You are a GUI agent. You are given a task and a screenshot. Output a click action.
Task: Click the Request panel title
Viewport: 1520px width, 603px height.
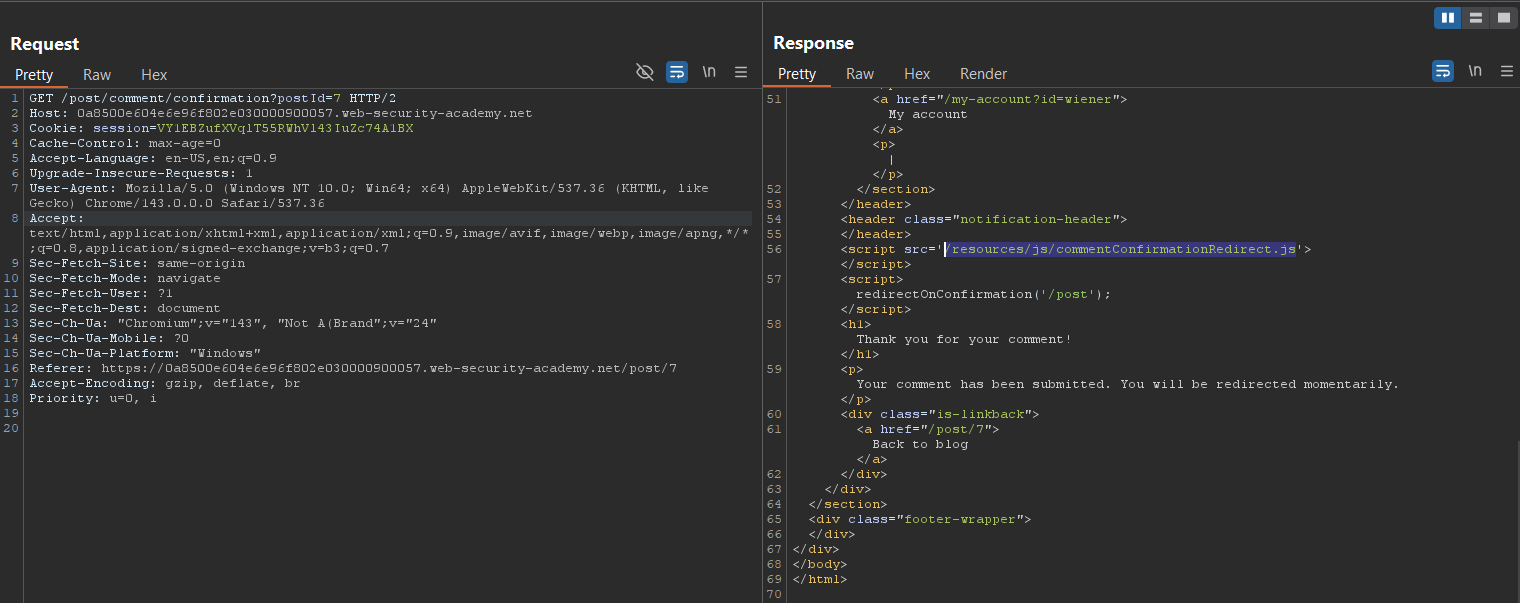coord(44,44)
